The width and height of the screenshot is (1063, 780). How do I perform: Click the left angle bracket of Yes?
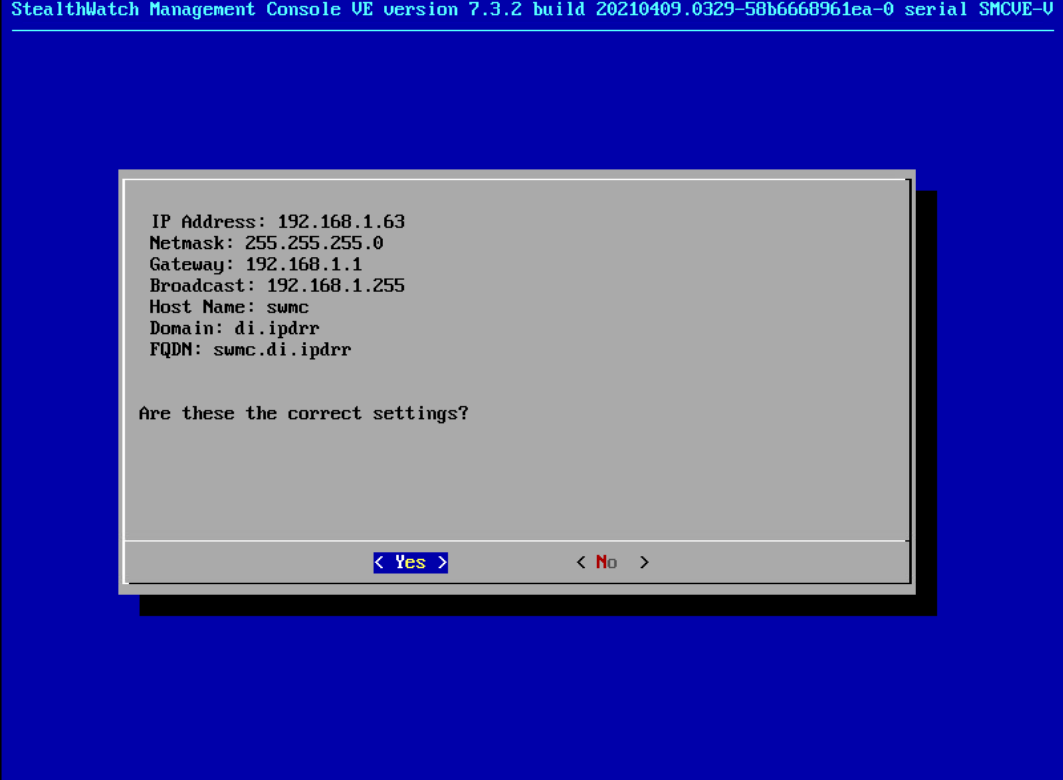379,562
